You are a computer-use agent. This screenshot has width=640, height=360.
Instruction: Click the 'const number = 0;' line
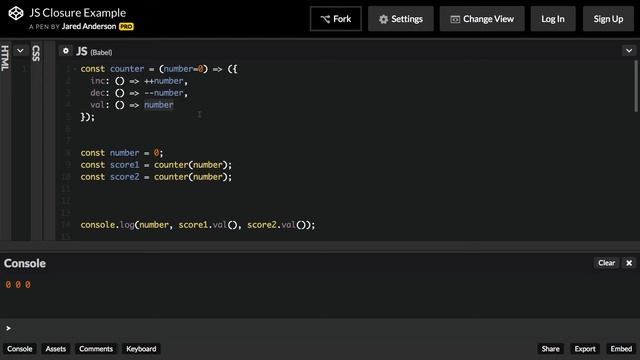pos(122,153)
